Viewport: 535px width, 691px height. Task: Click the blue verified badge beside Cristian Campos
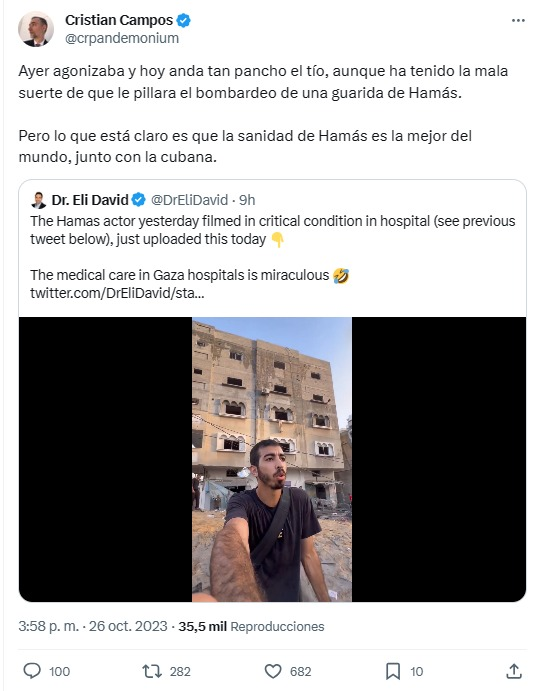click(183, 20)
